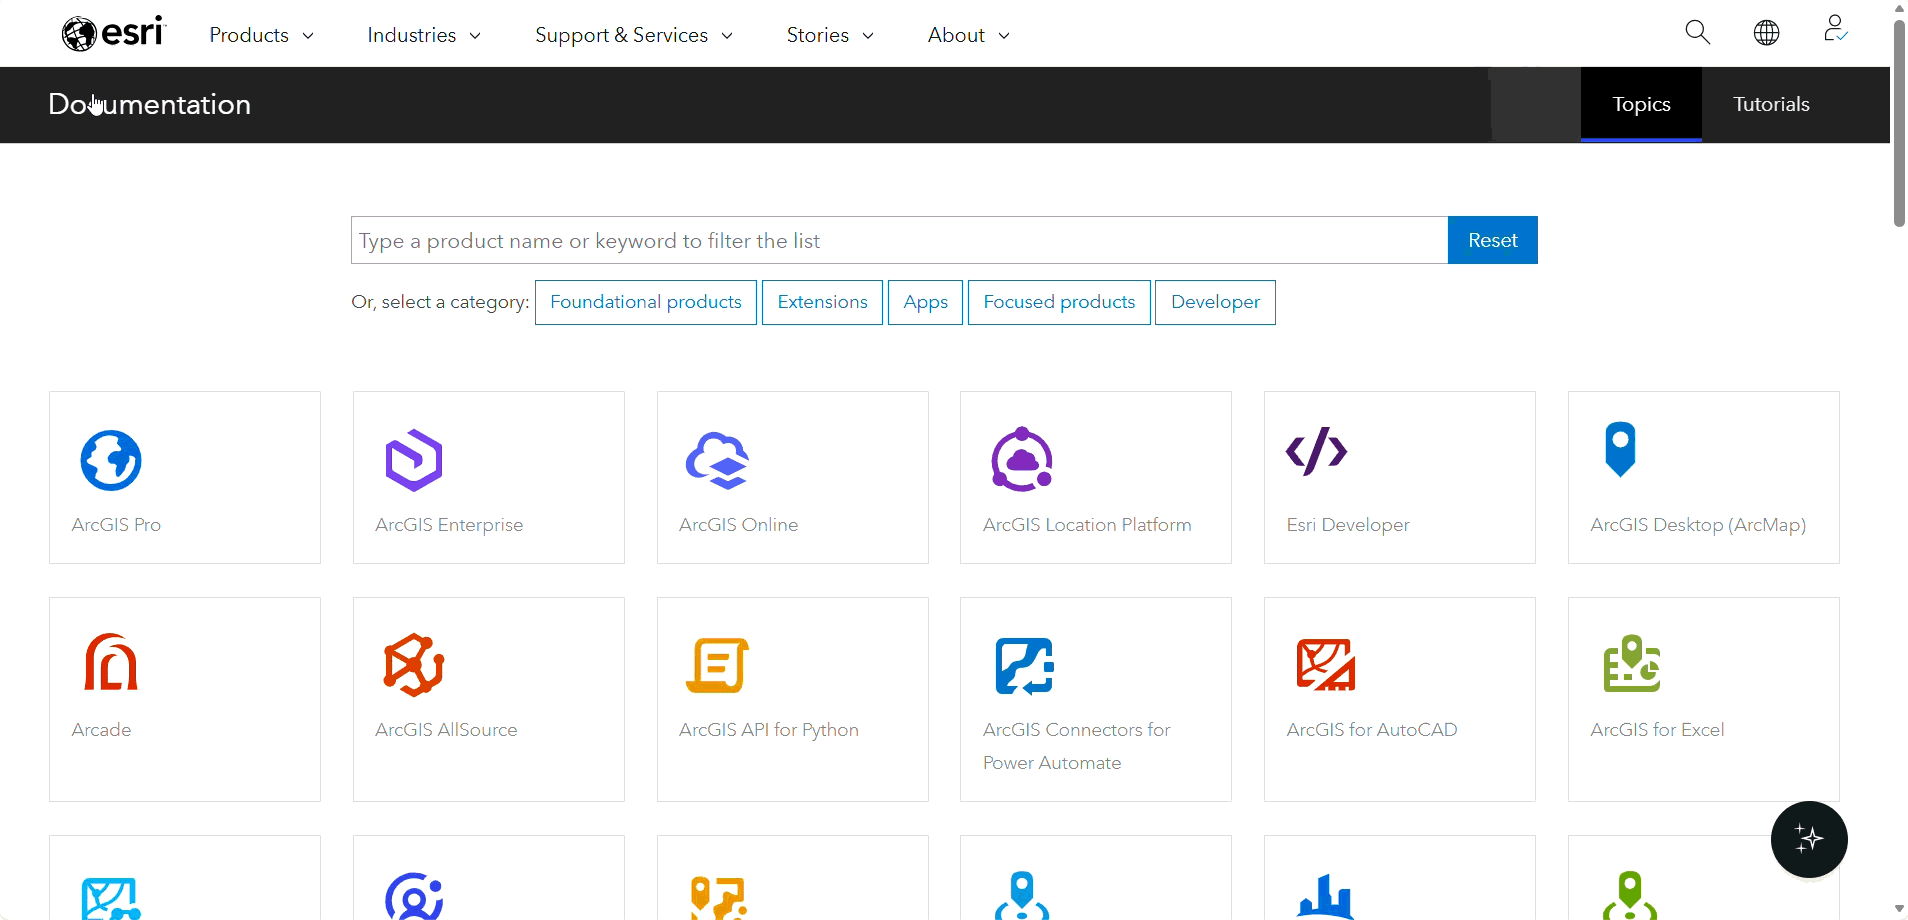Open the AI assistant sparkles button
The height and width of the screenshot is (920, 1908).
[x=1809, y=839]
